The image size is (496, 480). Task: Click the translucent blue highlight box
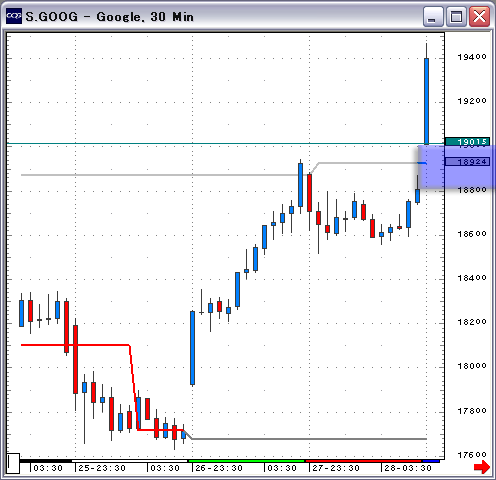pyautogui.click(x=456, y=167)
